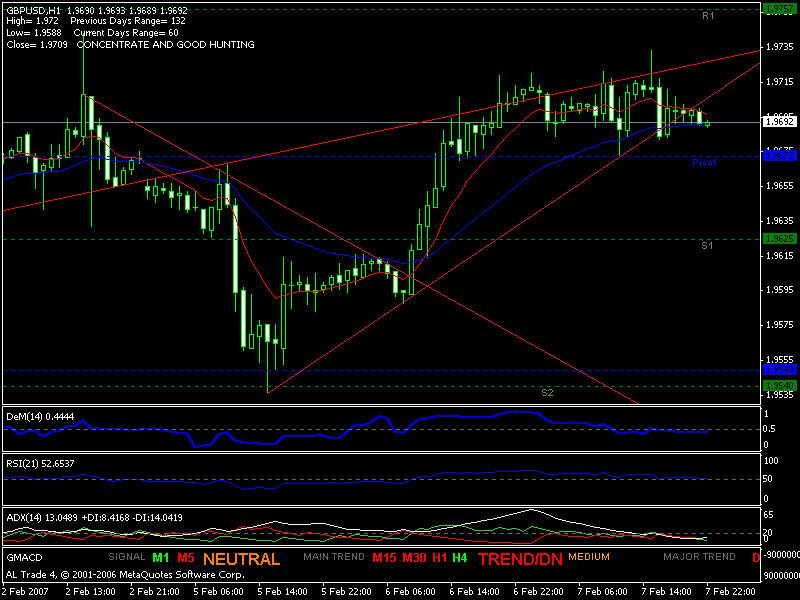Select the 'Current Days Range= 60' label
The width and height of the screenshot is (800, 600).
(126, 33)
